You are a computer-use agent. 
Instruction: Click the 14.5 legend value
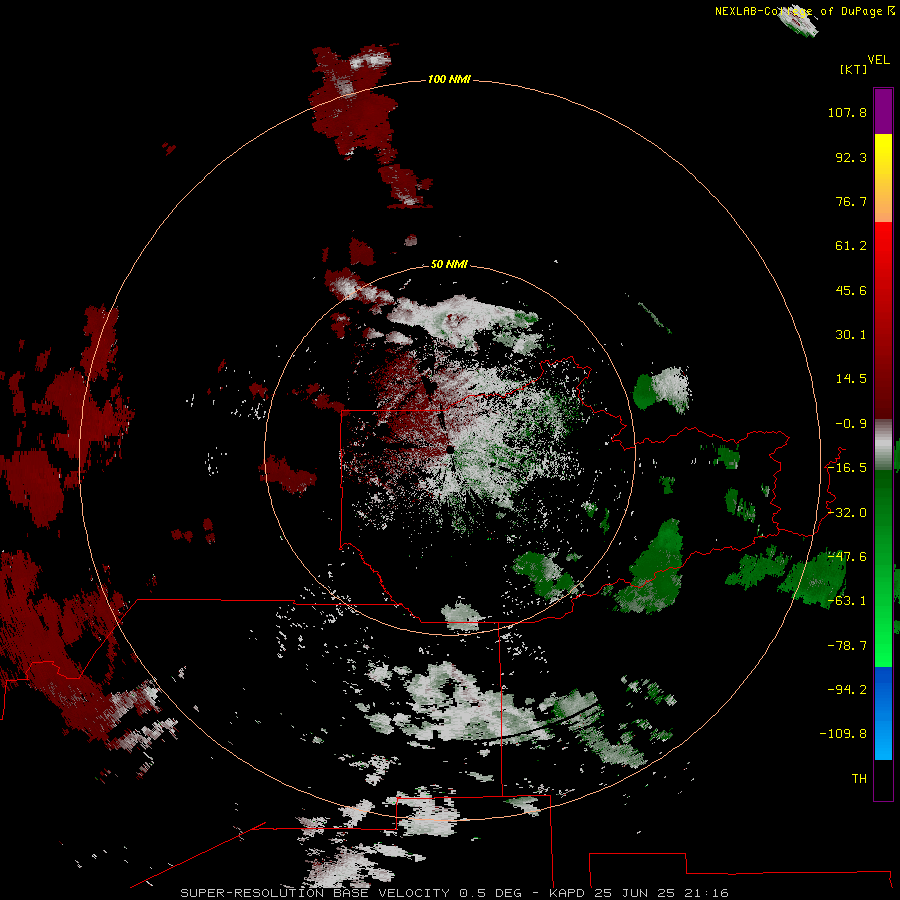coord(851,379)
